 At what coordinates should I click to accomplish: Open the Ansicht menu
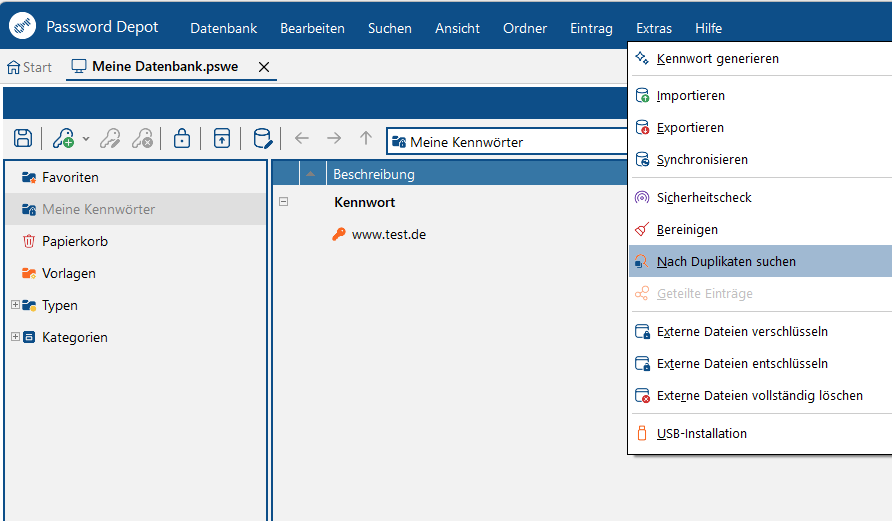point(457,28)
